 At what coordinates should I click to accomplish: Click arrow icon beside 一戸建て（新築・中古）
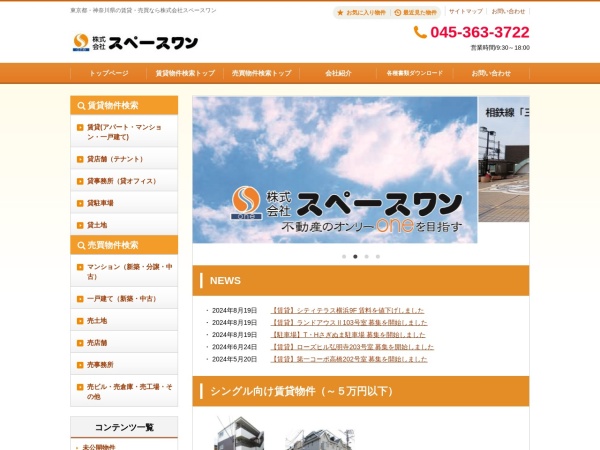pos(80,299)
